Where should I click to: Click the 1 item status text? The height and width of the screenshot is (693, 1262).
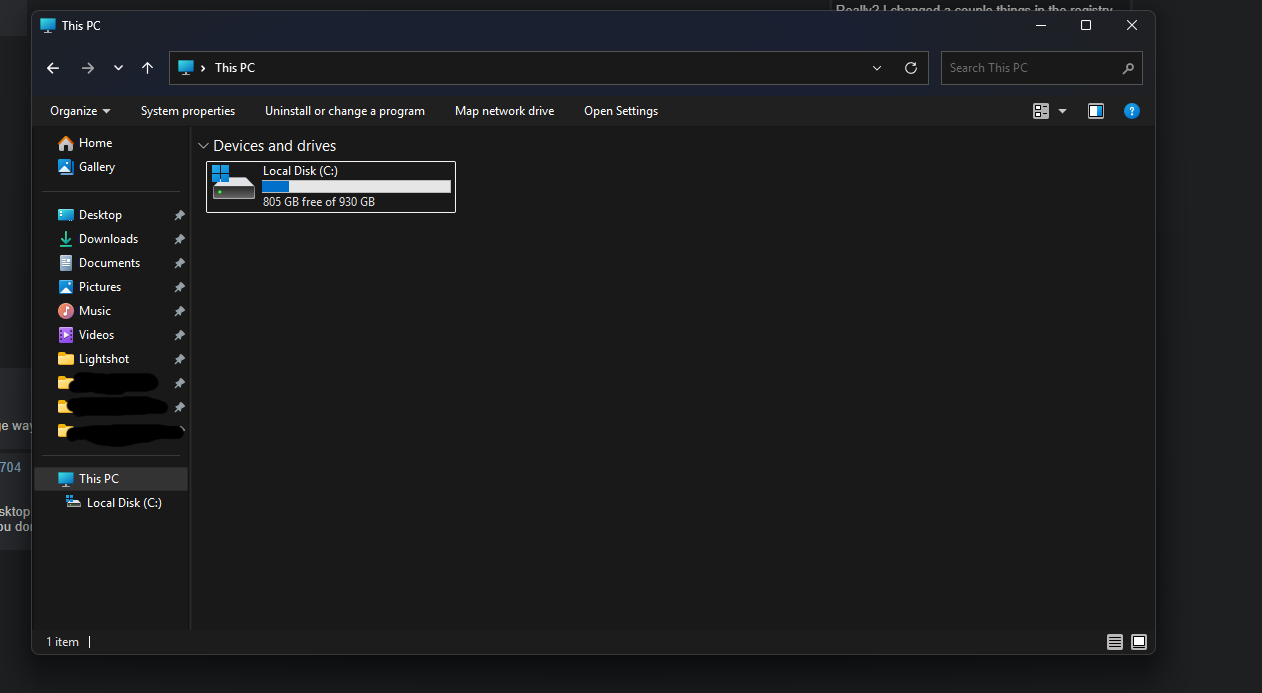coord(62,642)
